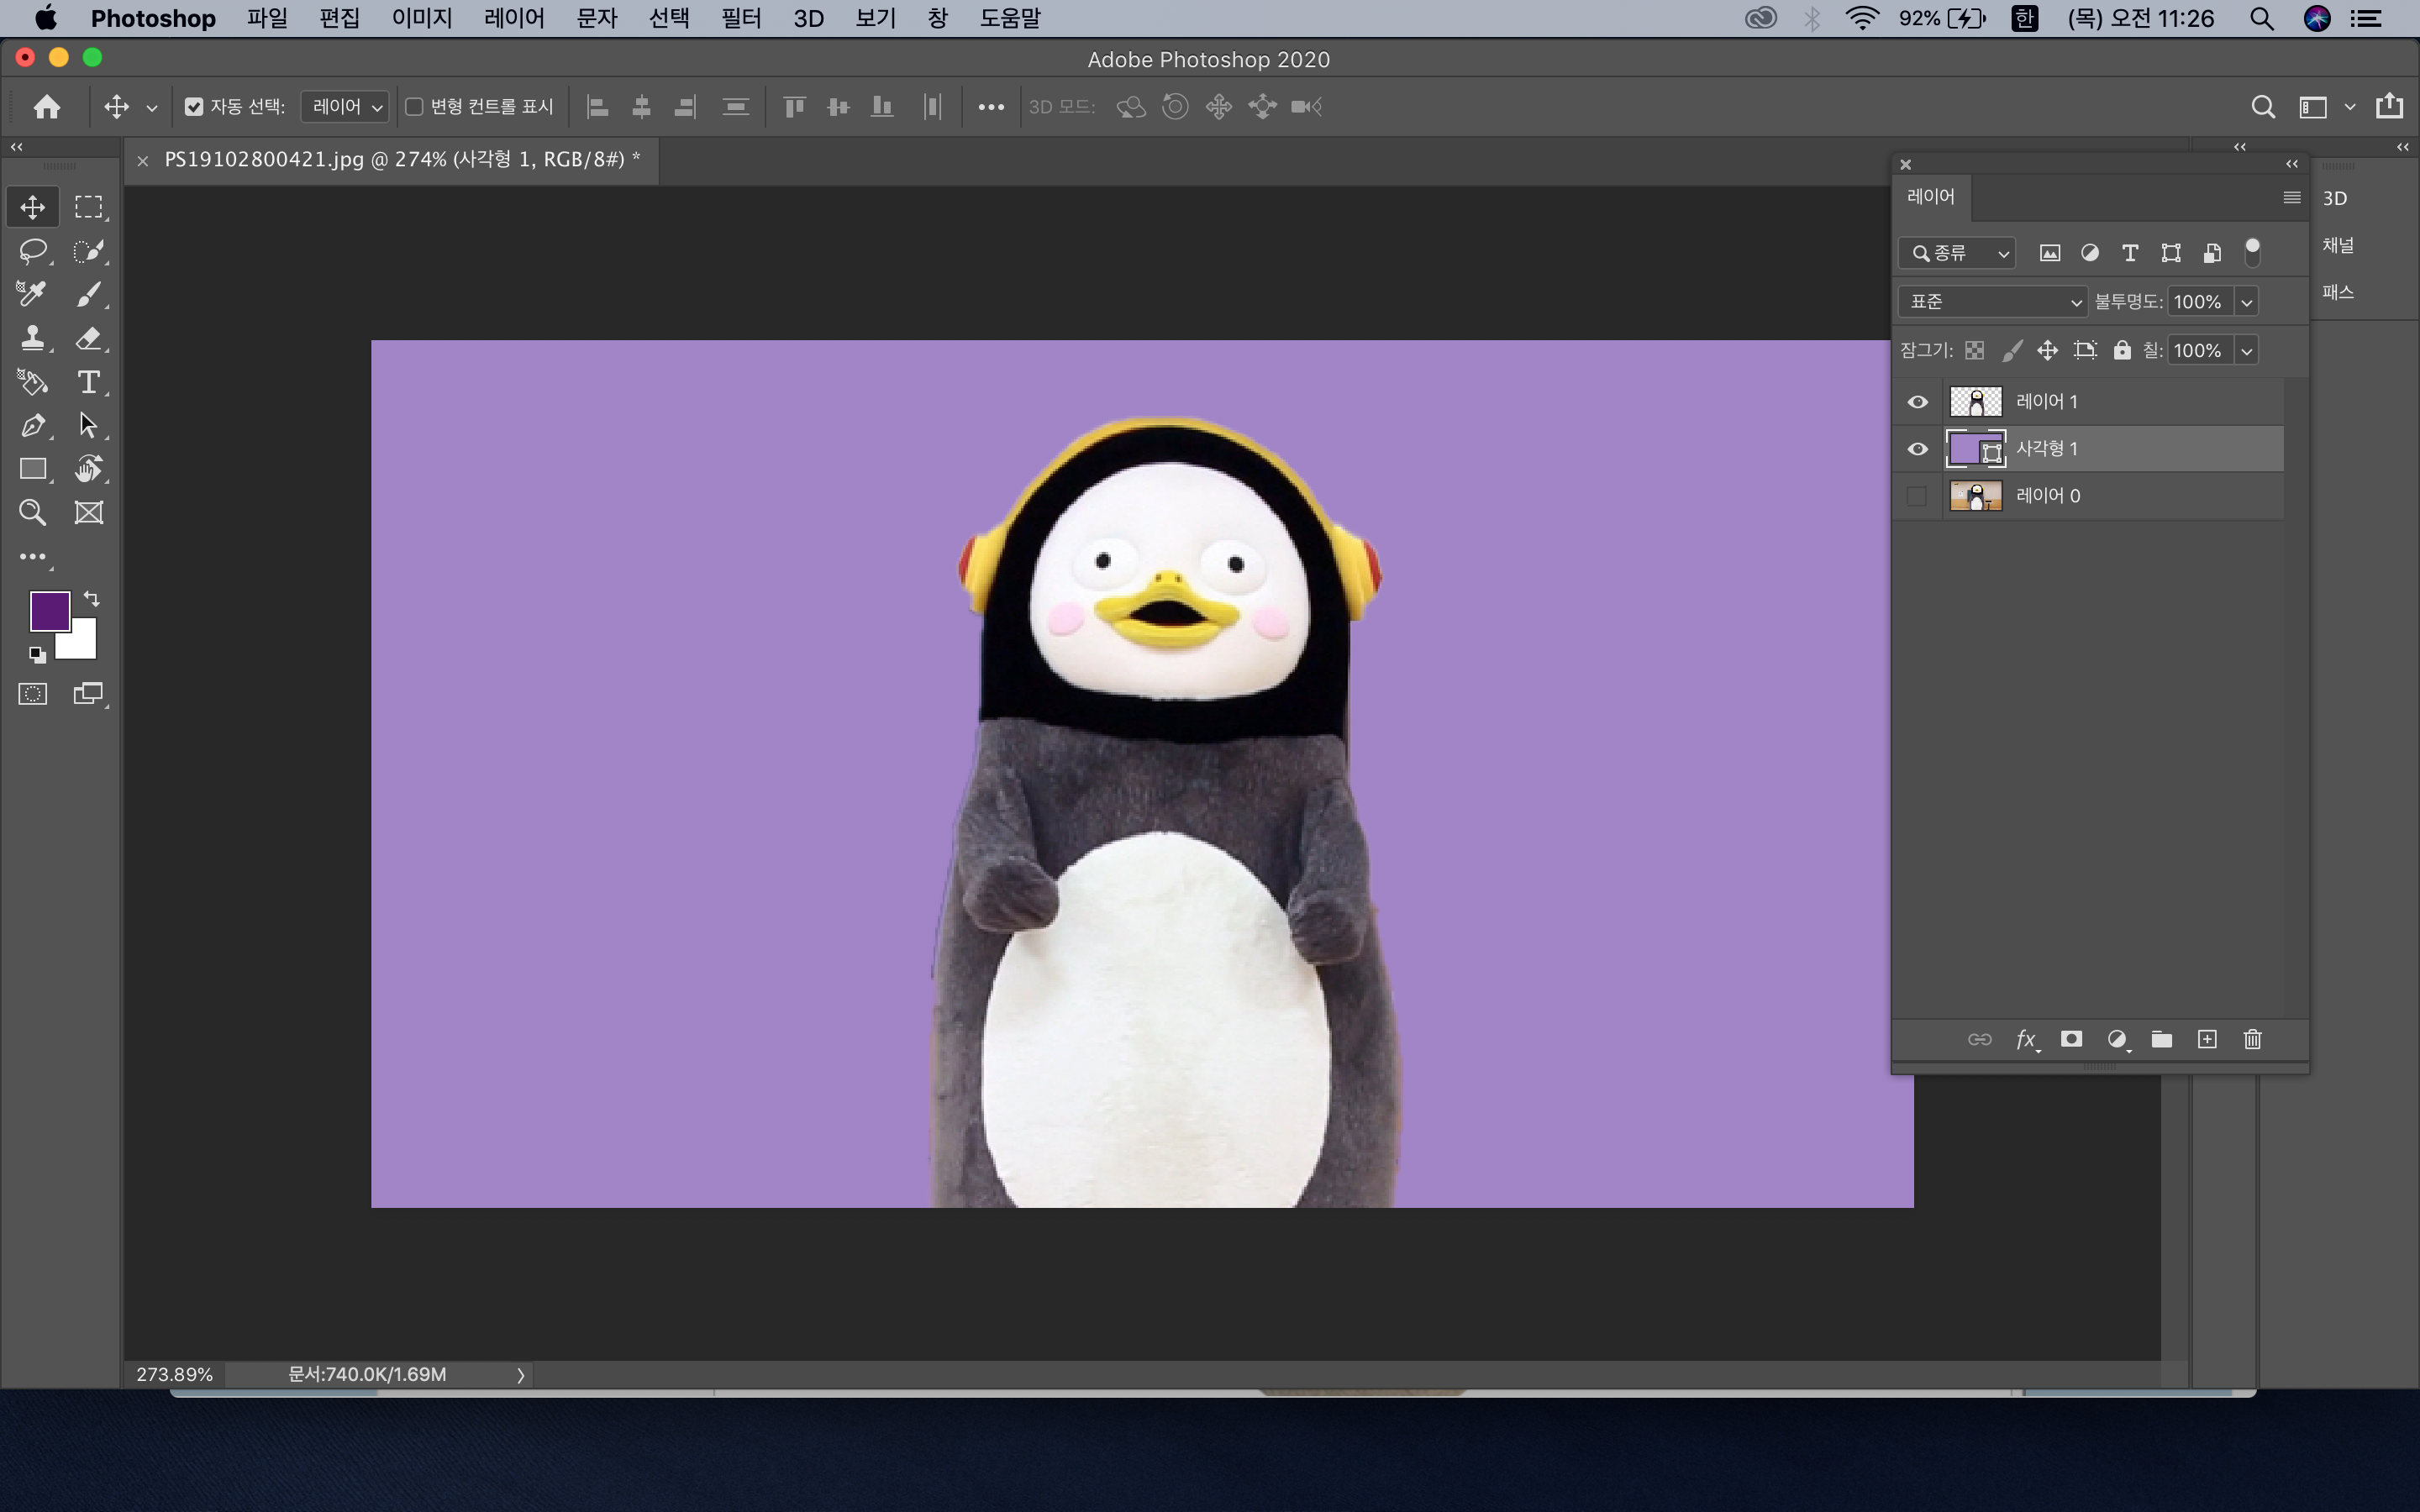The height and width of the screenshot is (1512, 2420).
Task: Toggle lock position in Layers panel
Action: tap(2047, 350)
